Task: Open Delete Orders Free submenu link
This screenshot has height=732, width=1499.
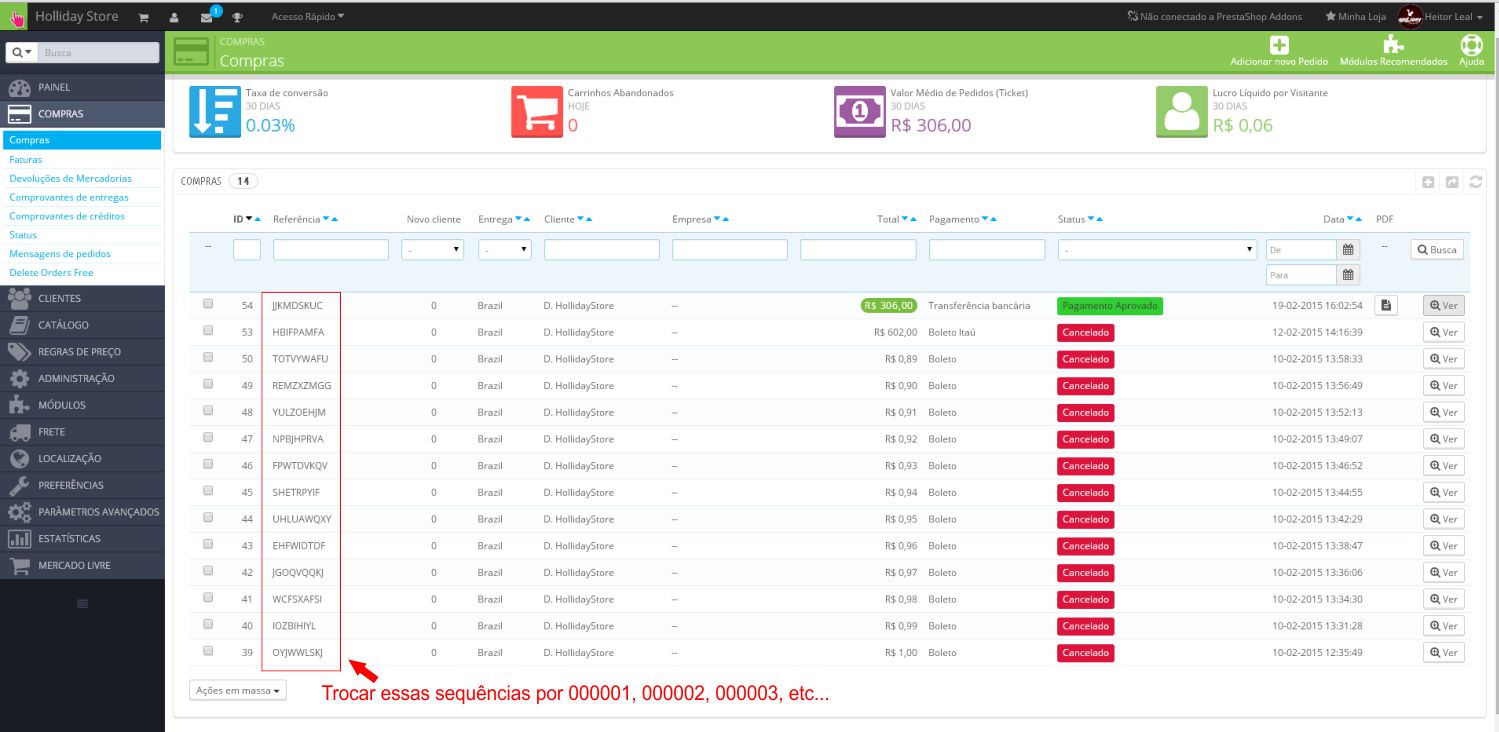Action: [x=51, y=272]
